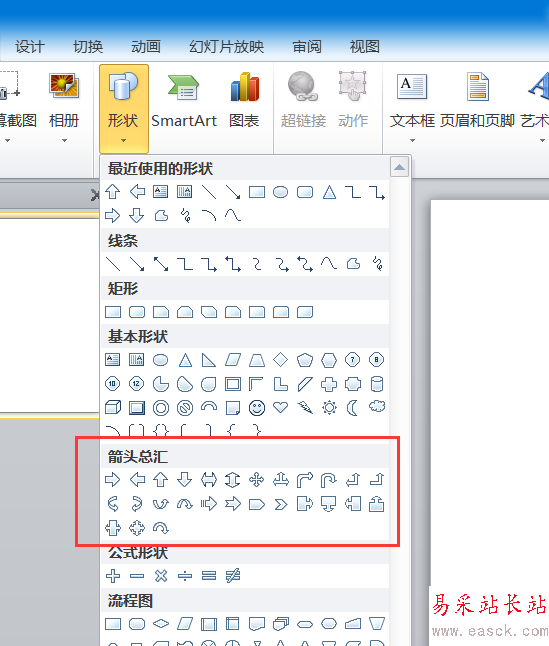Click the 超链接 hyperlink button
The height and width of the screenshot is (646, 549).
(x=303, y=101)
